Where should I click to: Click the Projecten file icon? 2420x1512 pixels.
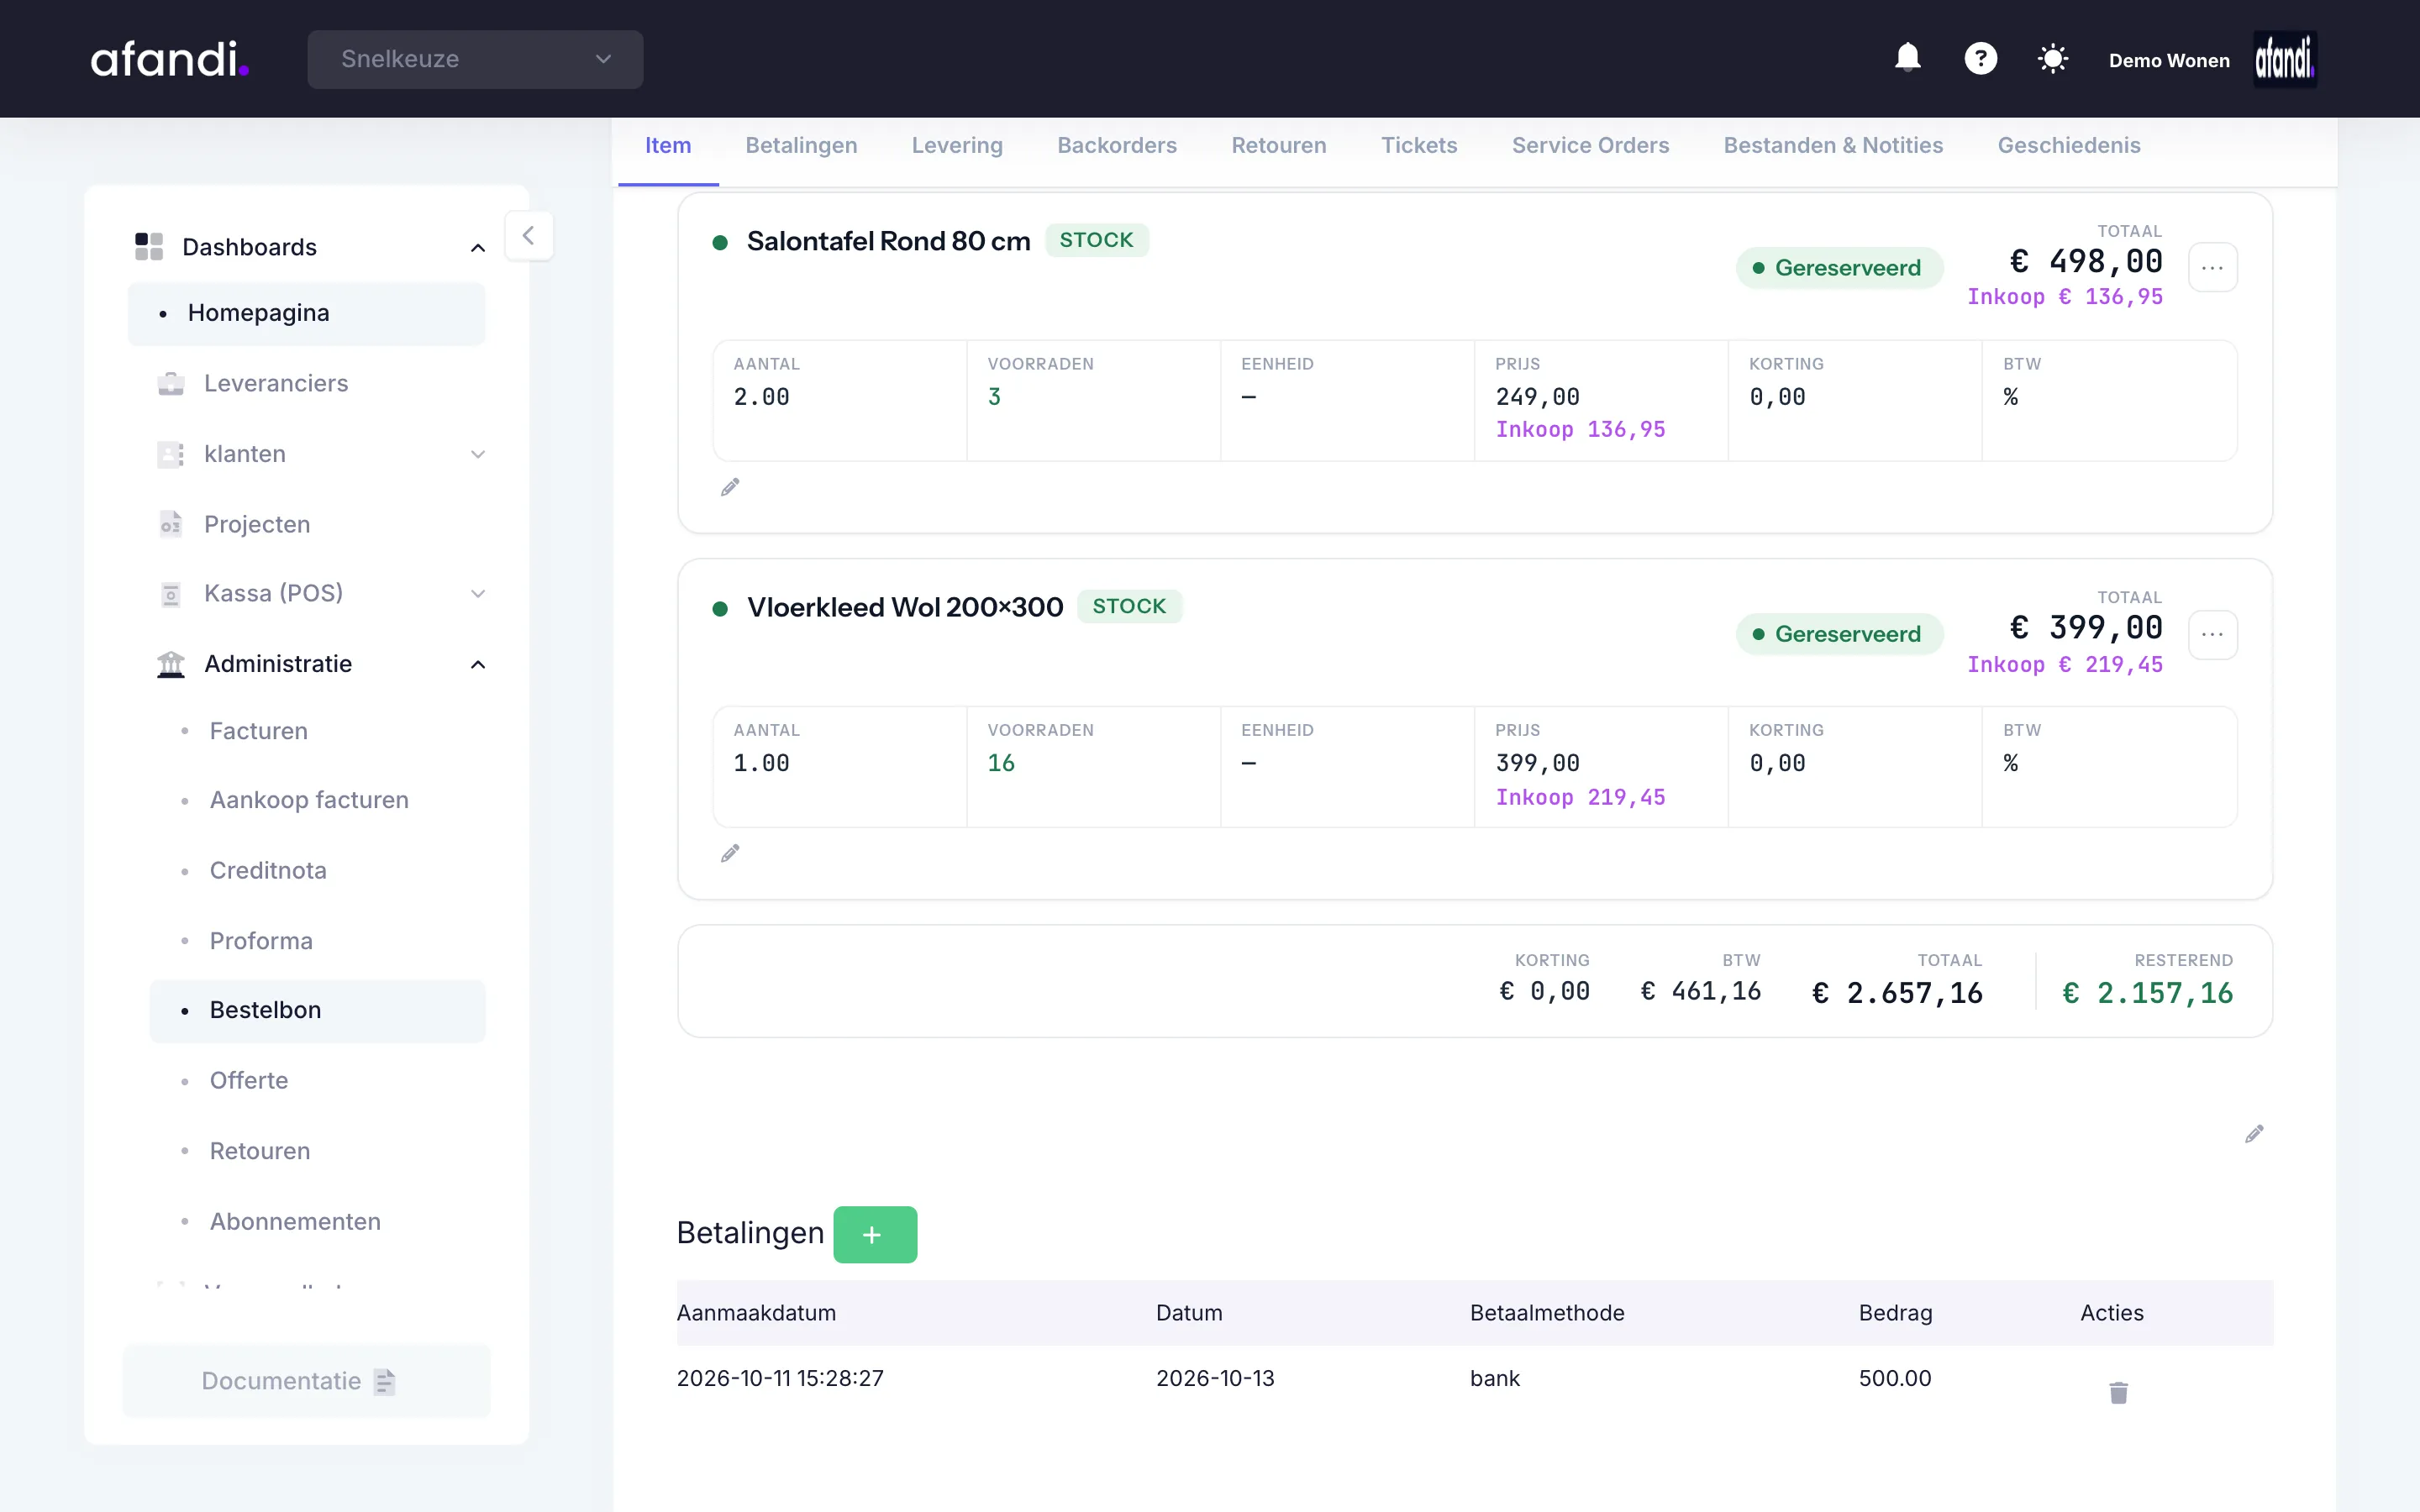pos(171,524)
